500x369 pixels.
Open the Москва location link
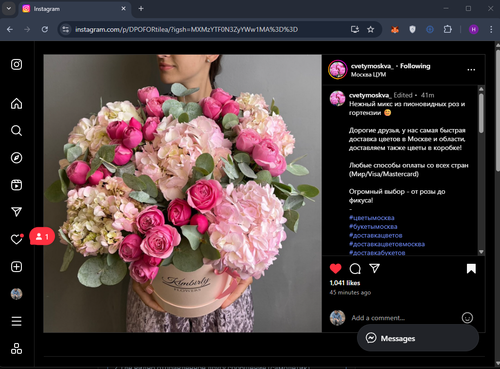click(x=368, y=75)
